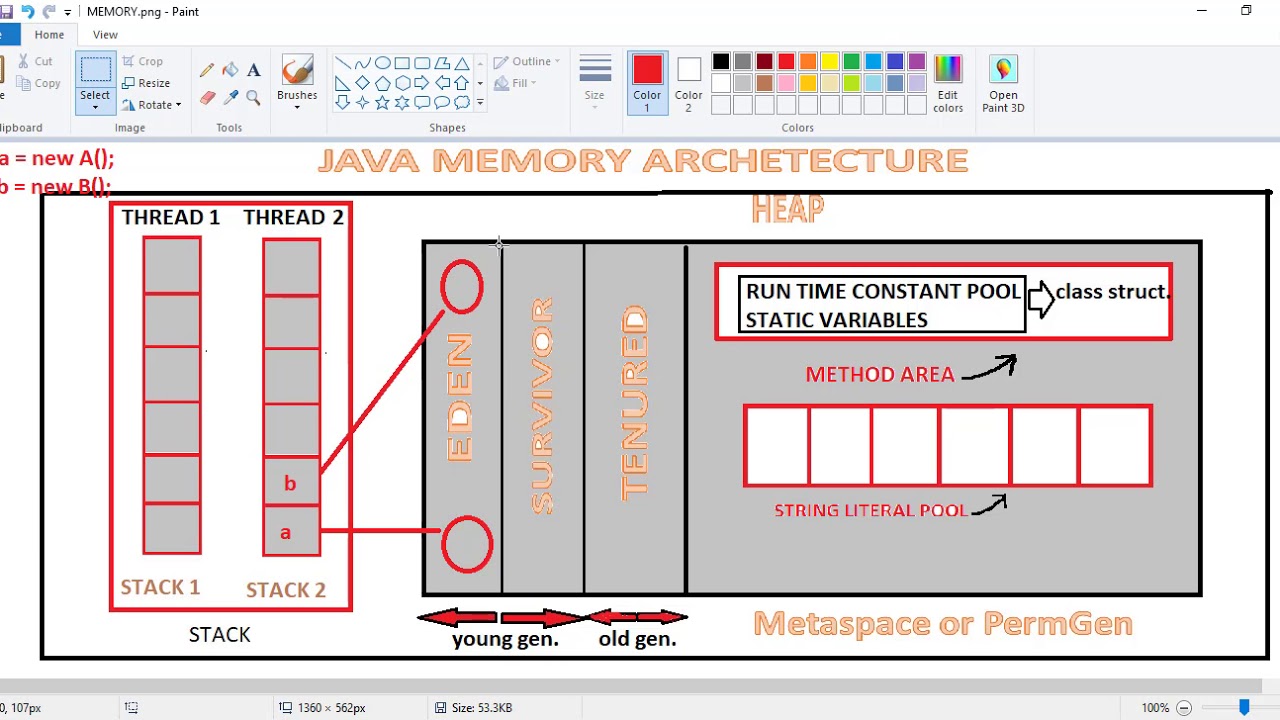
Task: Select the Magnifier tool
Action: [253, 97]
